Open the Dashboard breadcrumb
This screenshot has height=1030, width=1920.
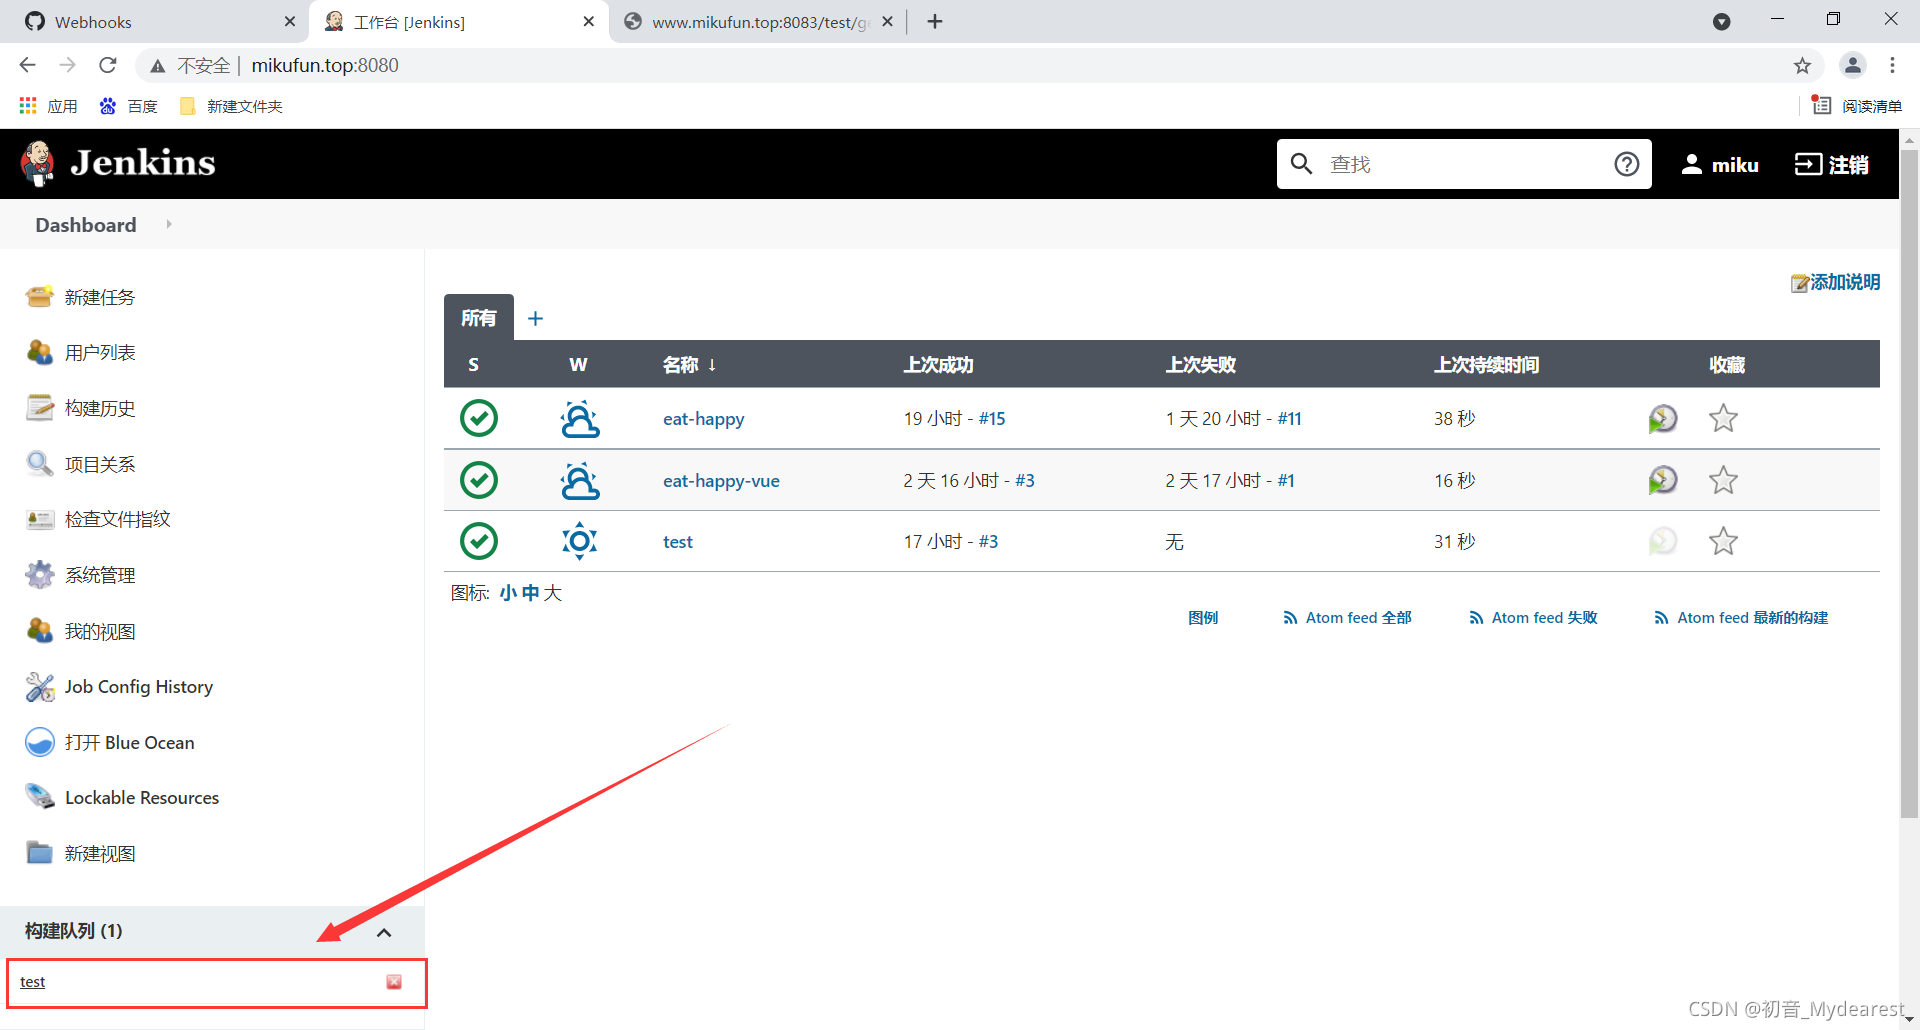(x=86, y=225)
